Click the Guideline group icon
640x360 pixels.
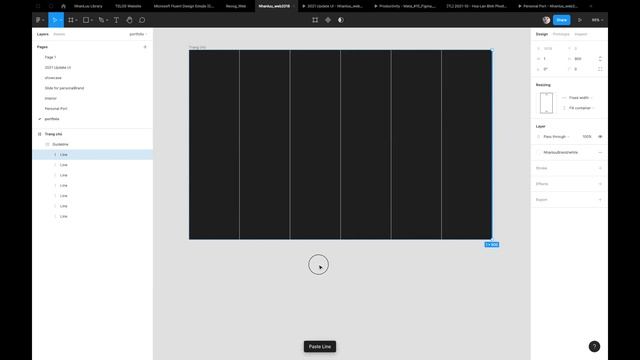coord(47,144)
